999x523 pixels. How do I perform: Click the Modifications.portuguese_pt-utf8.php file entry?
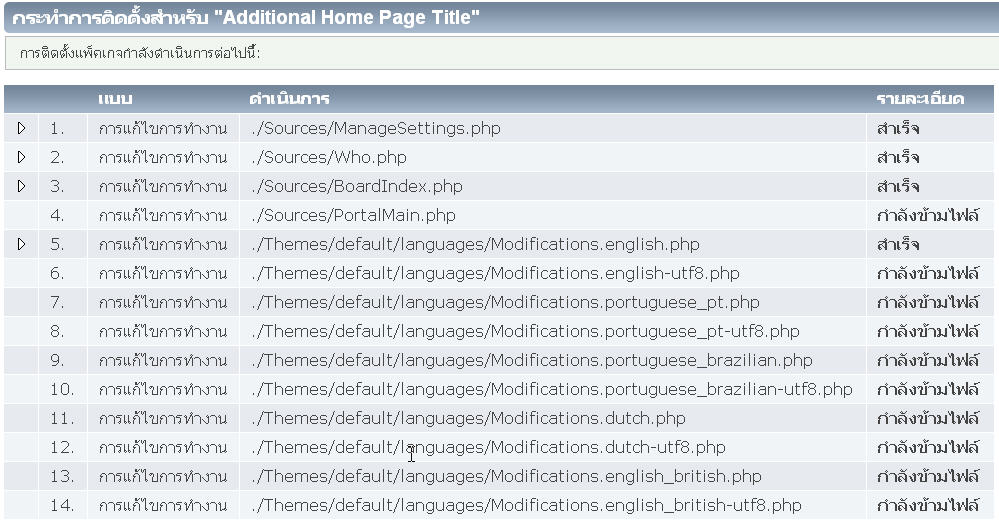click(x=526, y=331)
